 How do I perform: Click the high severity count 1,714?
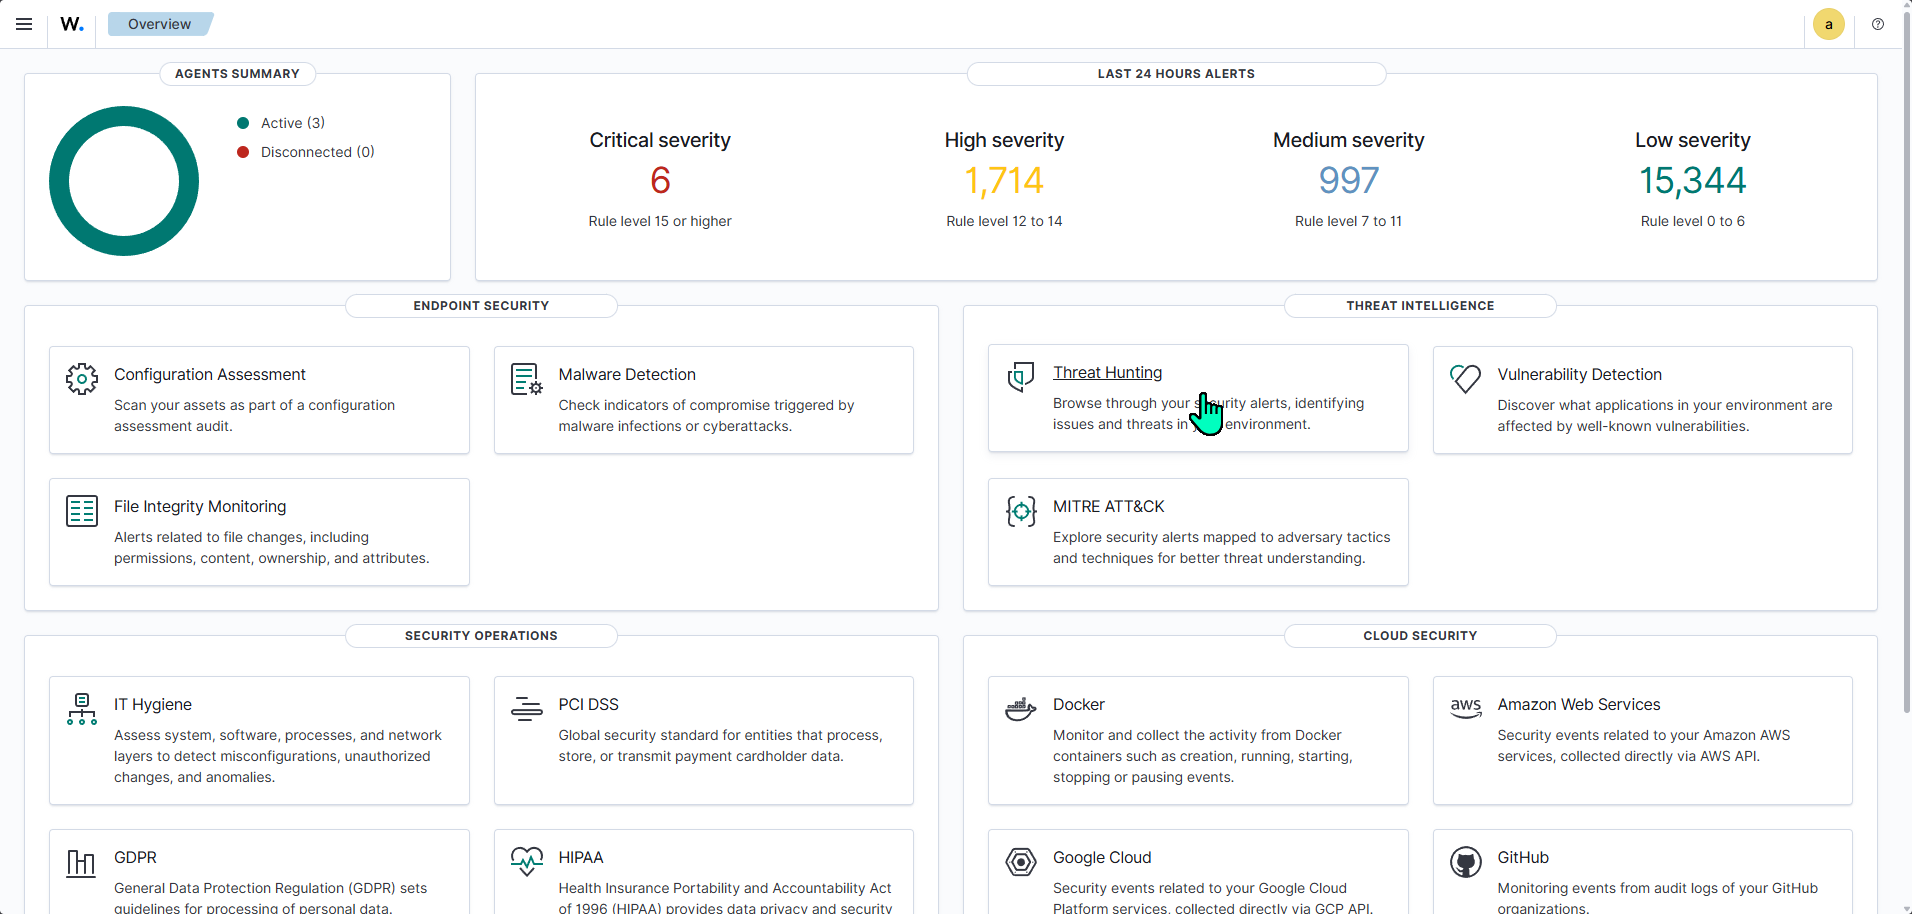[1004, 180]
